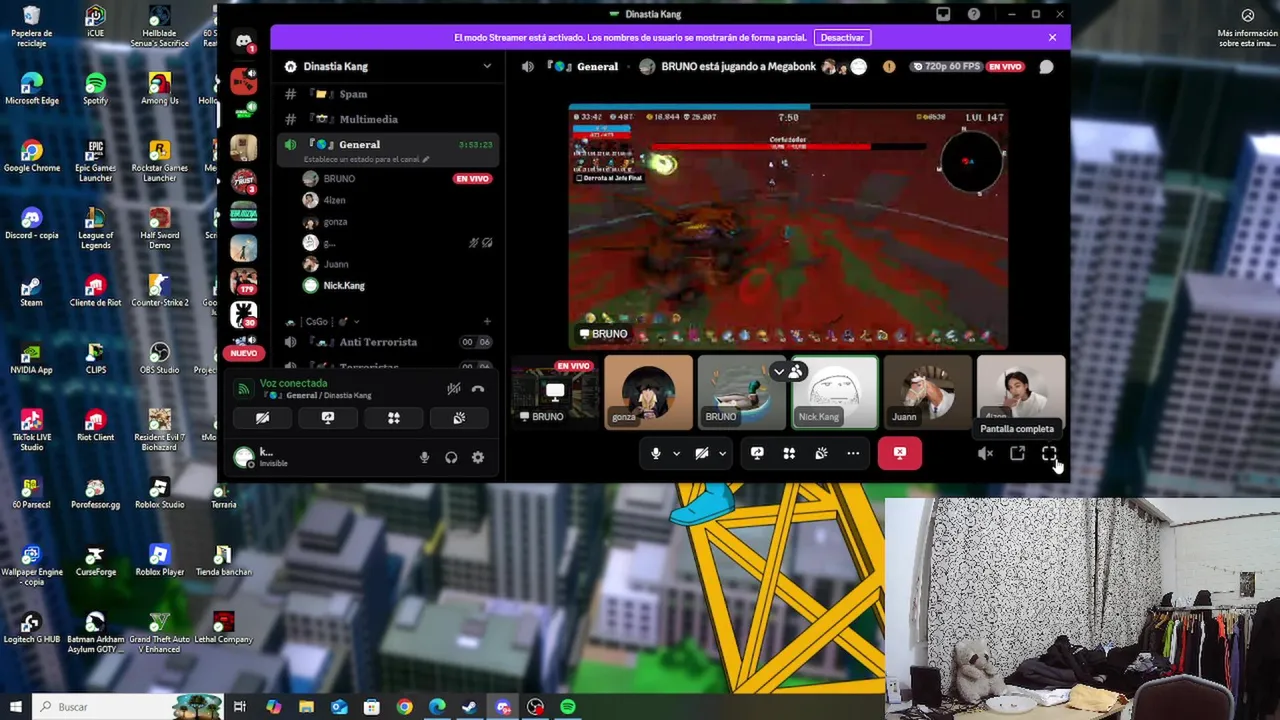1280x720 pixels.
Task: Click the Voz conectada status text
Action: tap(293, 383)
